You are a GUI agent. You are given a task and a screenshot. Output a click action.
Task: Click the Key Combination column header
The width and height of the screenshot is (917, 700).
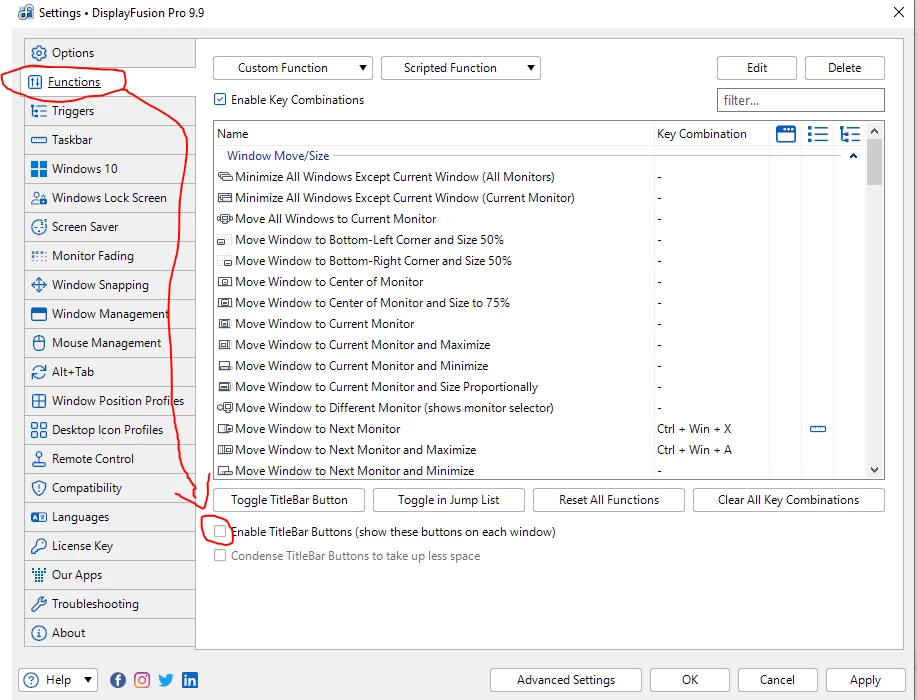click(712, 134)
